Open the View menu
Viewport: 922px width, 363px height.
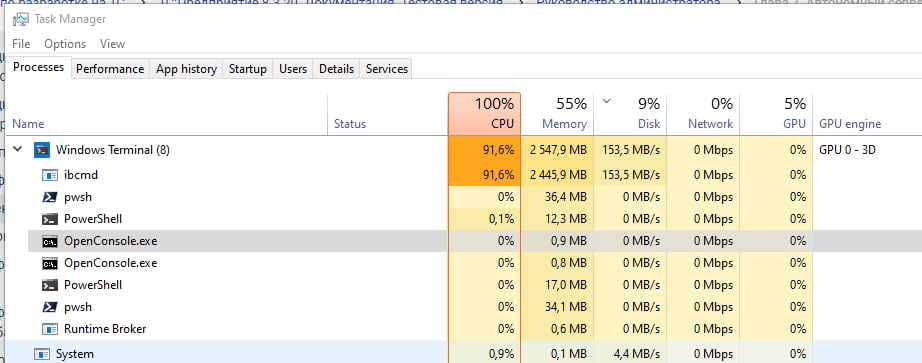click(x=112, y=44)
